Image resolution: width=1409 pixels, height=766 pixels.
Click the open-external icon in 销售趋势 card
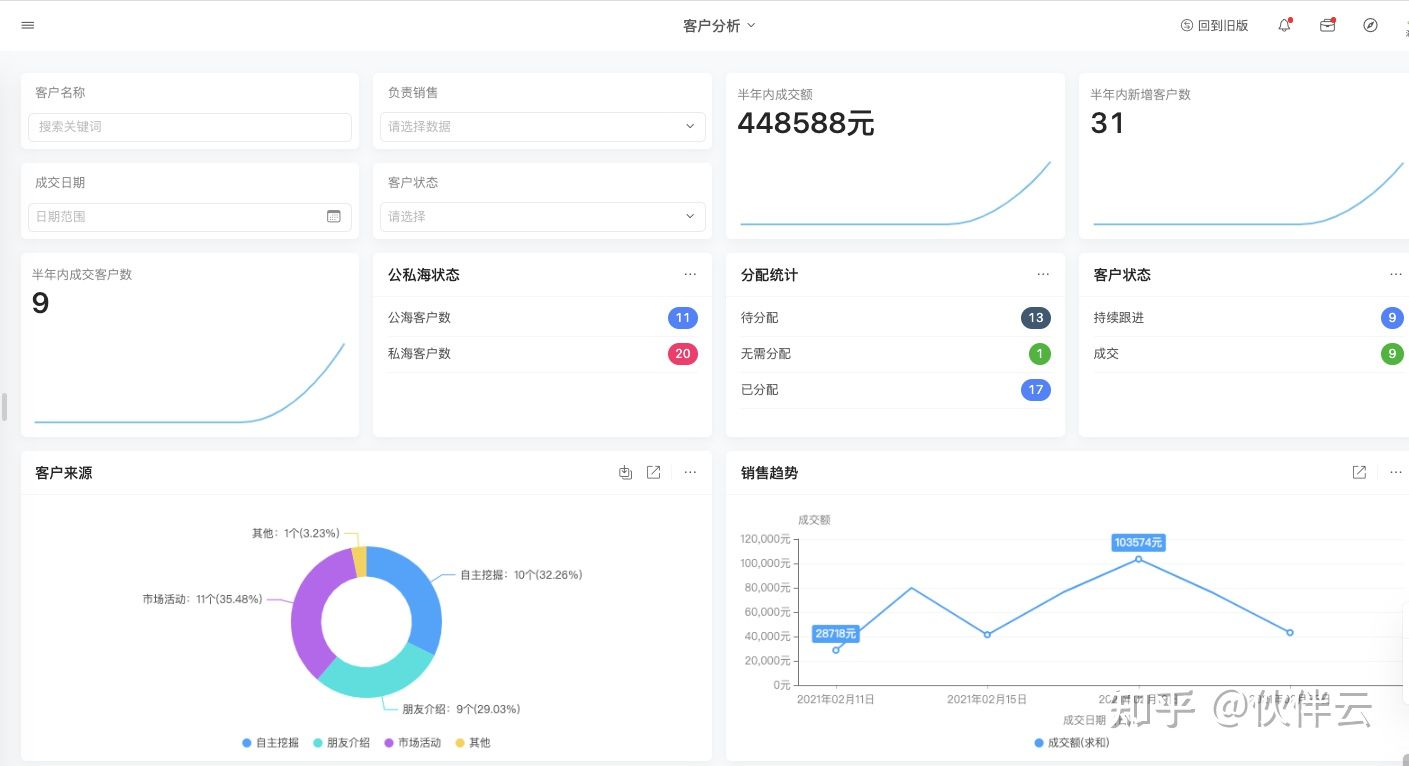1359,472
